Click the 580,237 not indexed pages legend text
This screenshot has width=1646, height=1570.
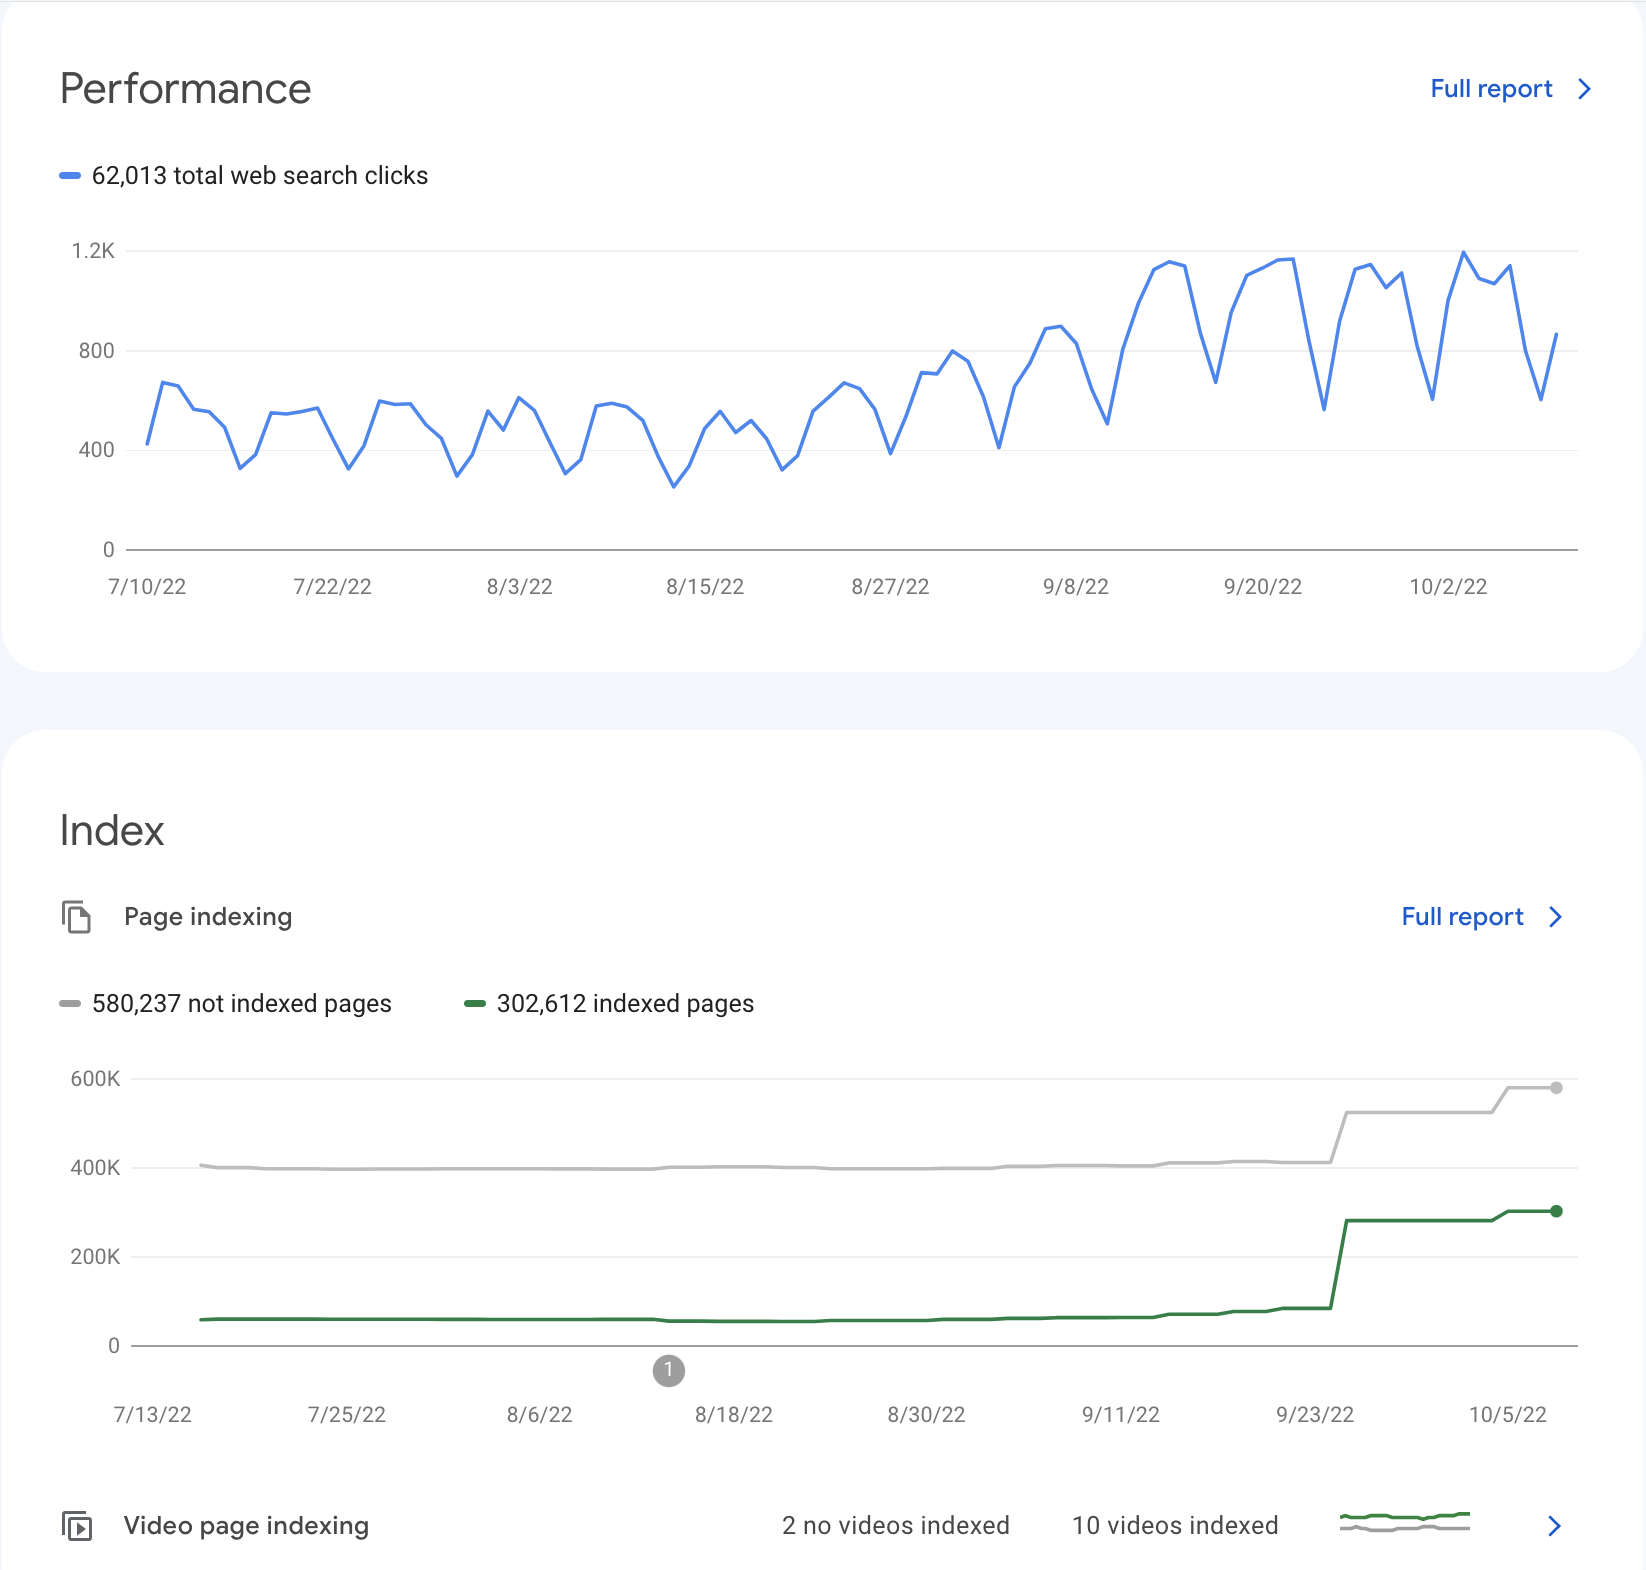tap(242, 1004)
